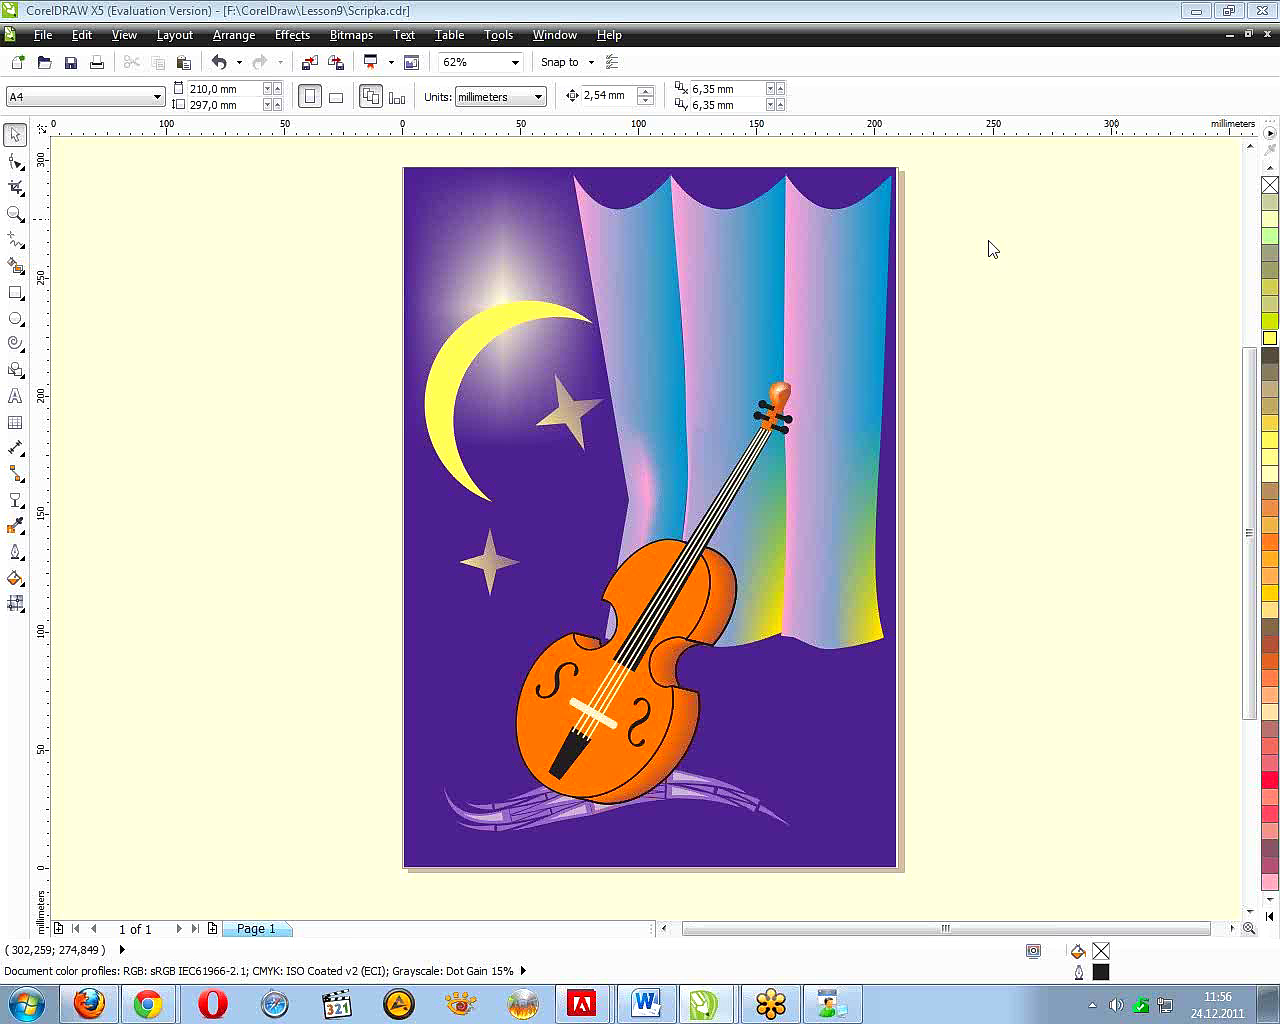1280x1024 pixels.
Task: Select the Freehand tool
Action: tap(15, 240)
